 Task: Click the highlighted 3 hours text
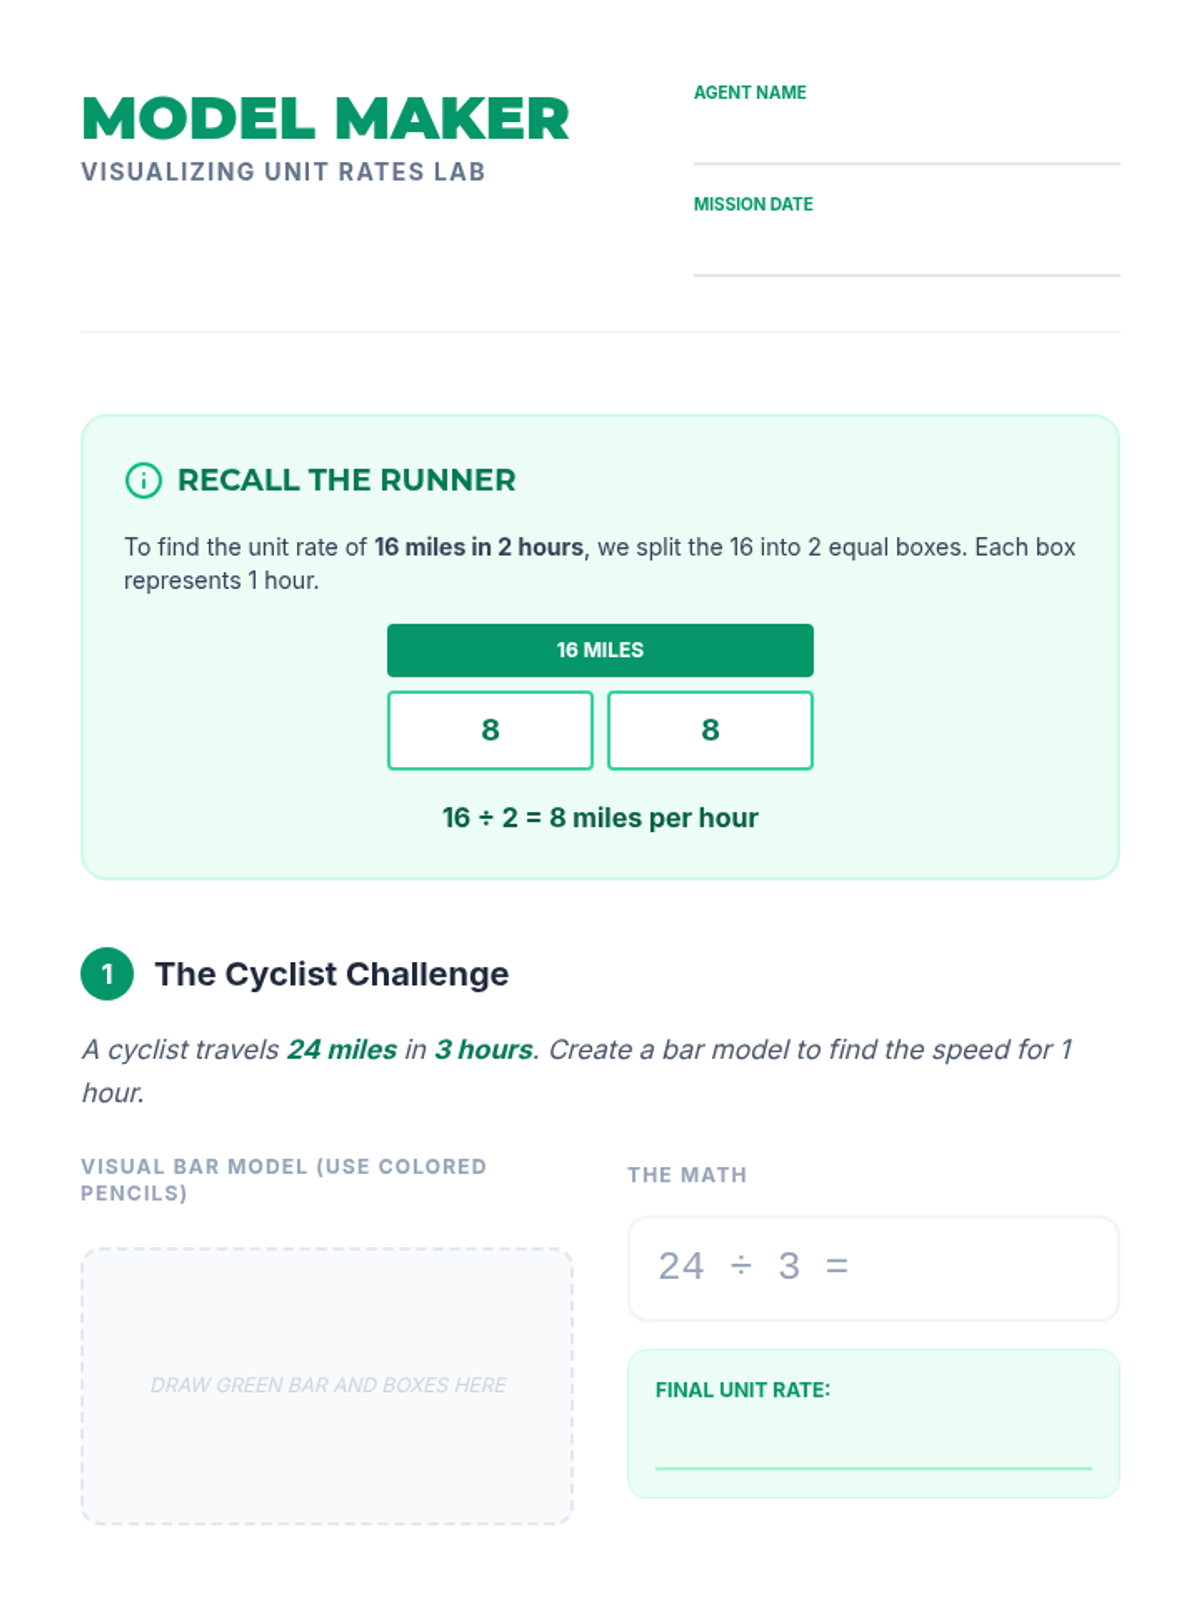pyautogui.click(x=484, y=1049)
